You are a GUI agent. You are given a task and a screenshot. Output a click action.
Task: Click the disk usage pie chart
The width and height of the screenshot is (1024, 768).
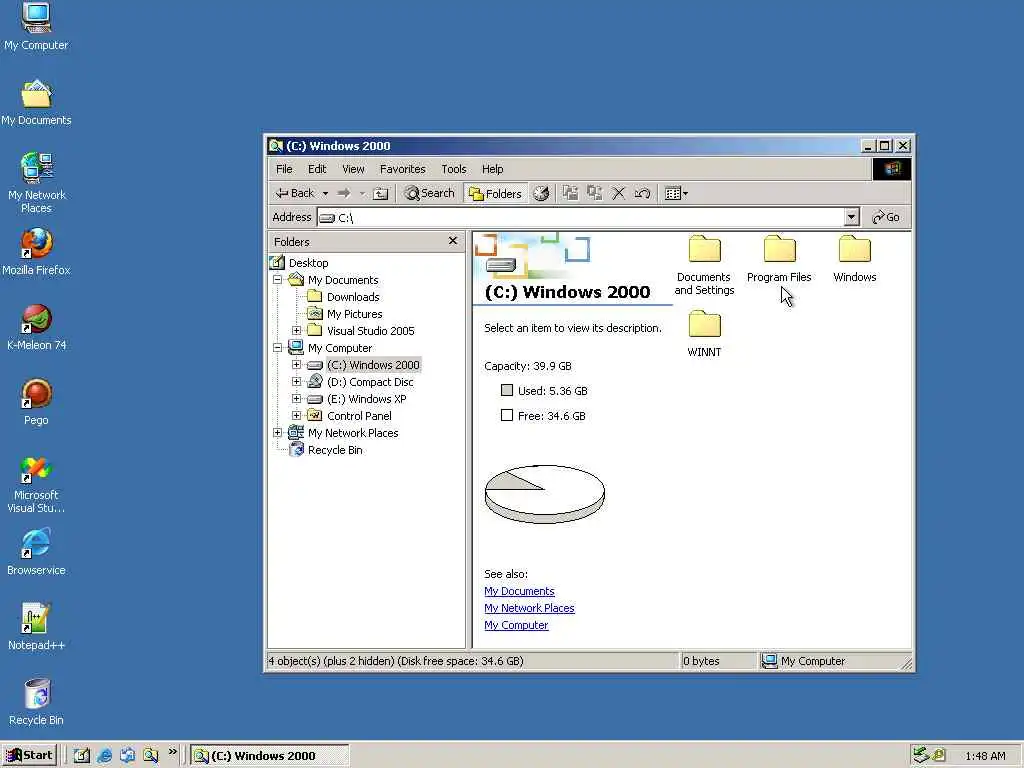click(545, 494)
